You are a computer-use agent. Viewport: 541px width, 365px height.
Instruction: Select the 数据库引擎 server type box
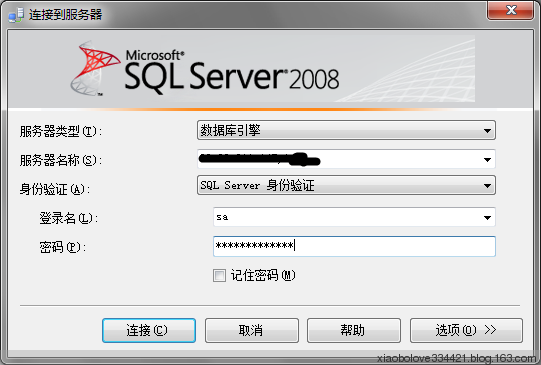[x=346, y=130]
